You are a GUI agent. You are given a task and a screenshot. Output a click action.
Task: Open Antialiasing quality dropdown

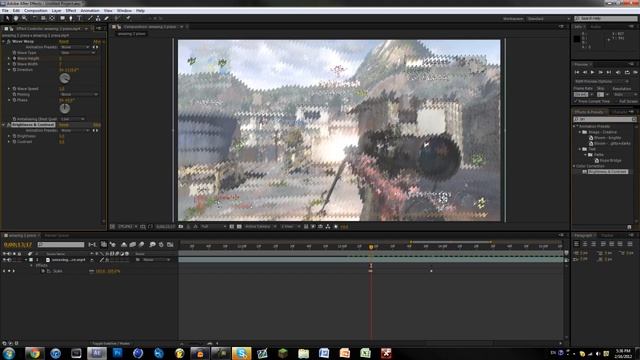72,119
